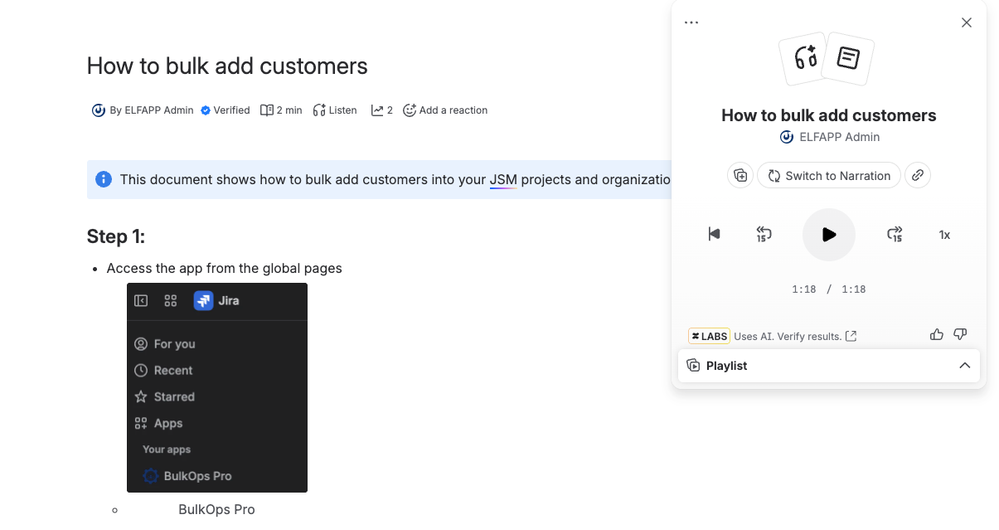Image resolution: width=999 pixels, height=530 pixels.
Task: Close the audio player panel
Action: 967,23
